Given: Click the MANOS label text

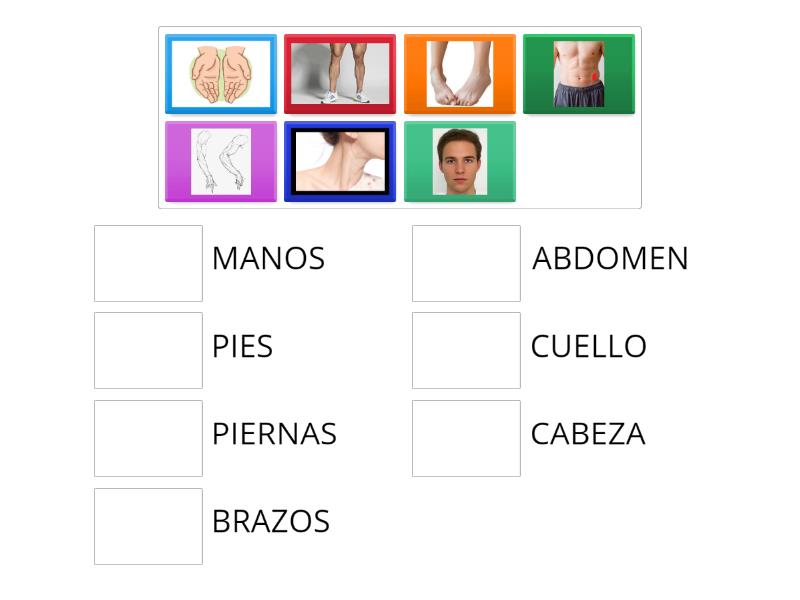Looking at the screenshot, I should pos(267,258).
